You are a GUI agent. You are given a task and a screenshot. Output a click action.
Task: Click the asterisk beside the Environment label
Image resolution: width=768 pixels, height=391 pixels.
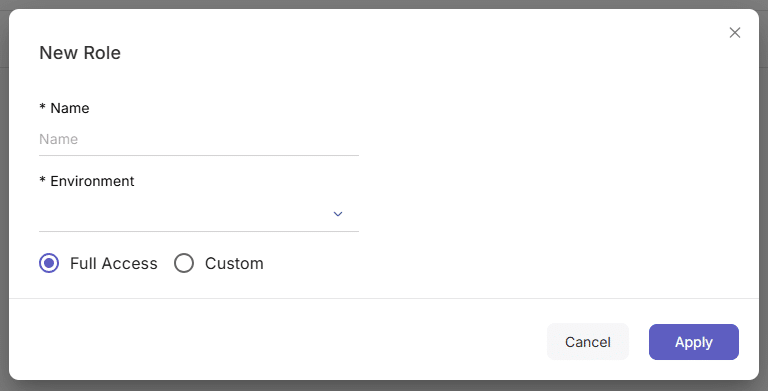click(43, 180)
